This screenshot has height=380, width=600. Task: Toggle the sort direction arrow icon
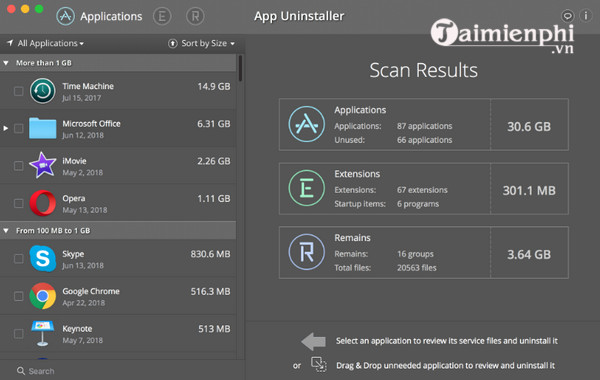pyautogui.click(x=173, y=43)
